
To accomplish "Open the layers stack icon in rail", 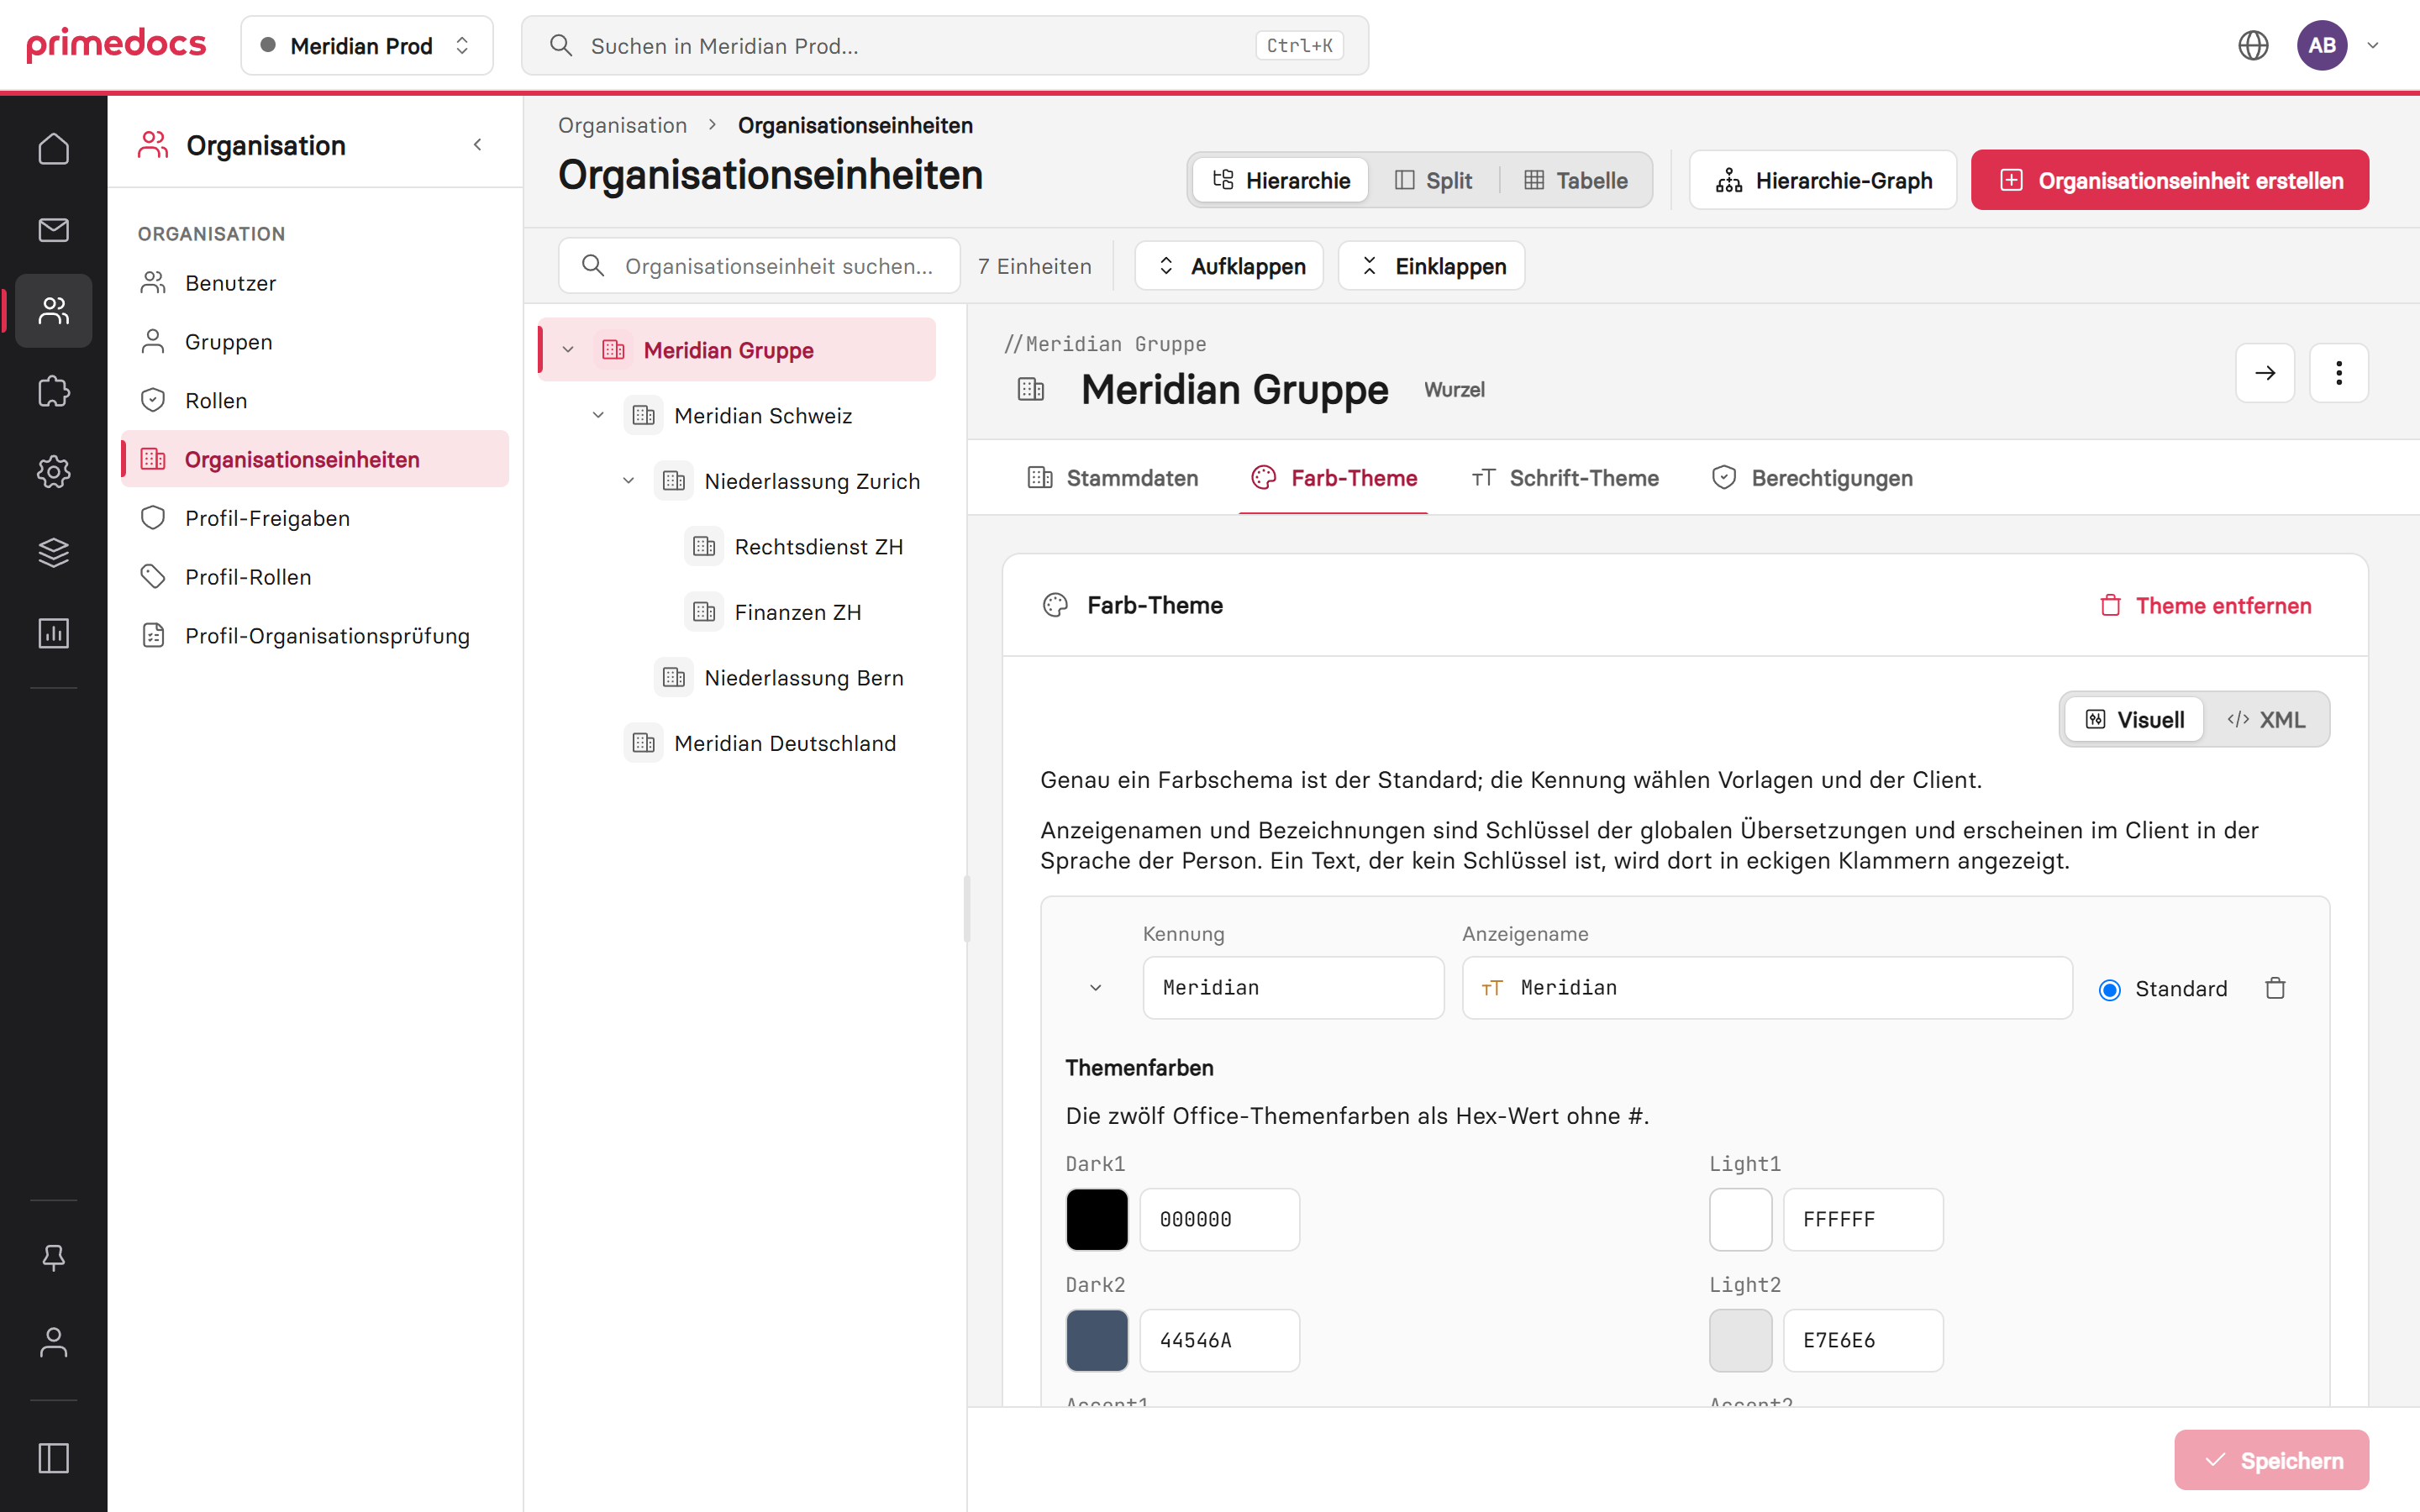I will pyautogui.click(x=53, y=552).
